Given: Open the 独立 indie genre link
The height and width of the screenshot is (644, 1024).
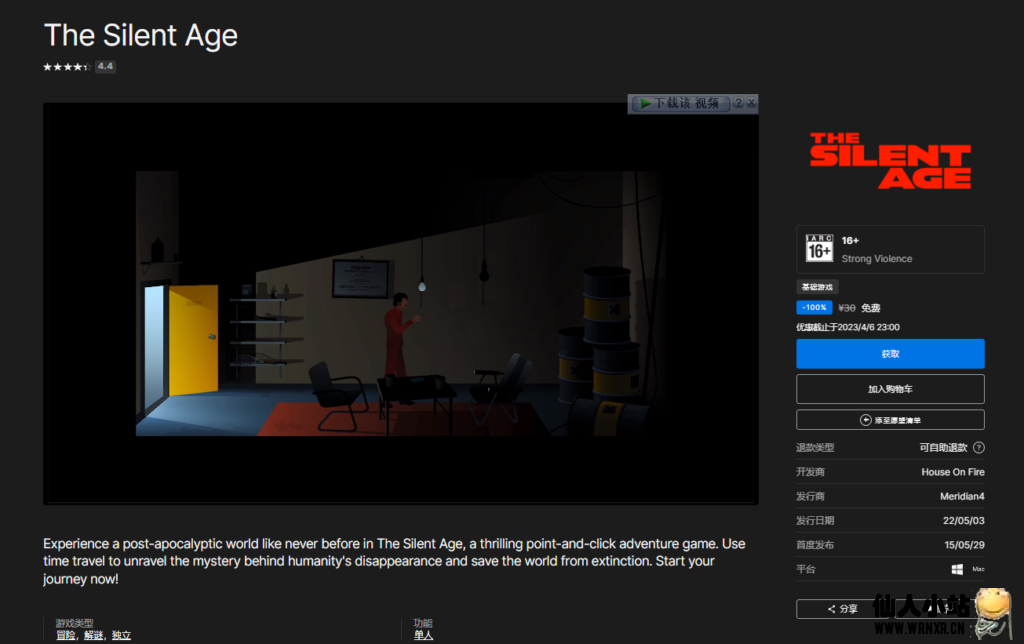Looking at the screenshot, I should 121,636.
